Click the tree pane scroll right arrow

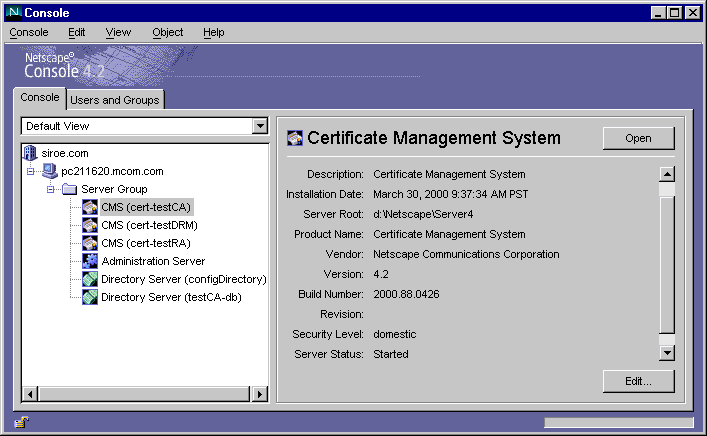click(x=260, y=394)
